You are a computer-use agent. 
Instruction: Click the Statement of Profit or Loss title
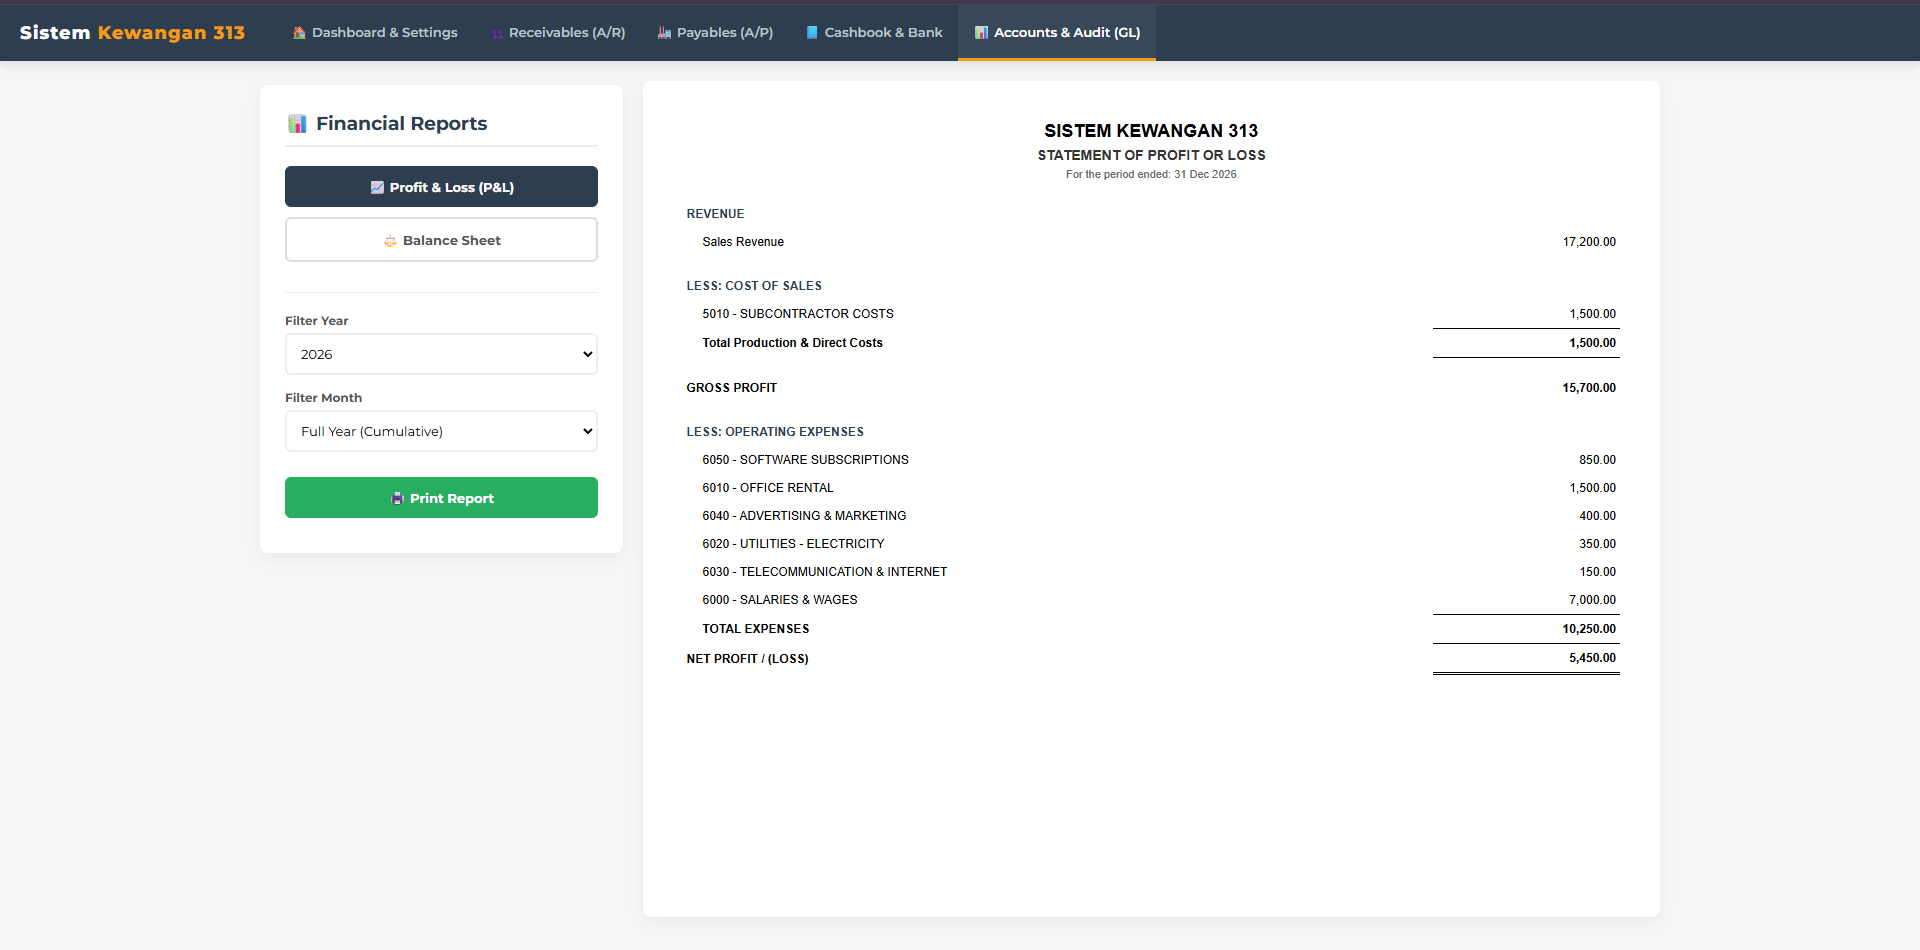pyautogui.click(x=1151, y=155)
